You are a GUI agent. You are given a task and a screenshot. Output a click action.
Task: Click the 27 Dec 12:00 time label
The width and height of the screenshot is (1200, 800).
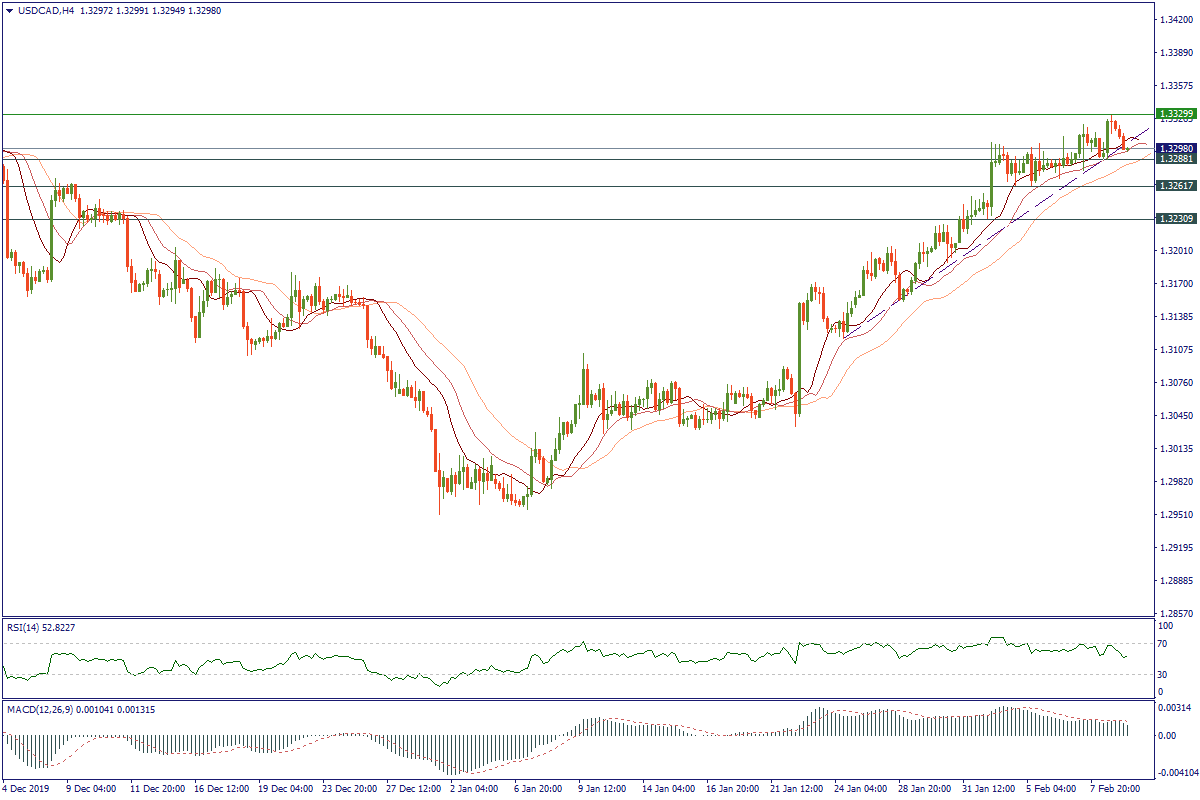point(413,789)
